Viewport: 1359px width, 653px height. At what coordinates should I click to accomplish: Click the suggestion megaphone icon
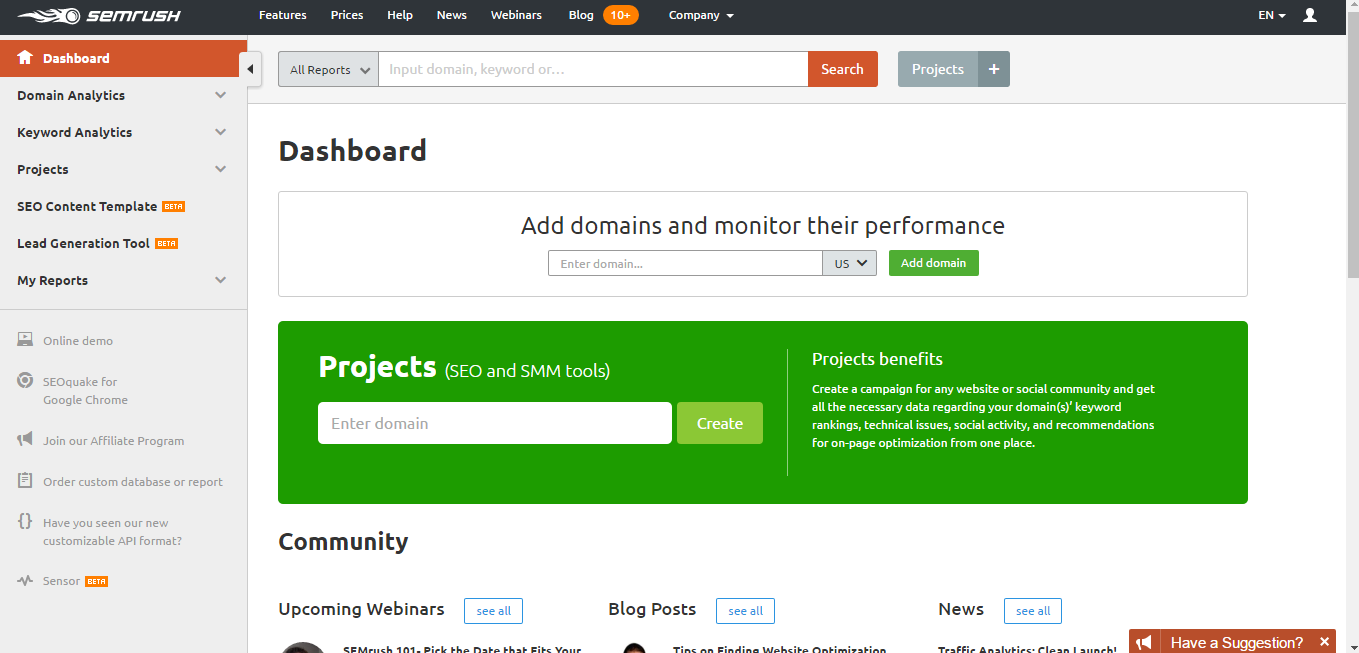tap(1146, 642)
